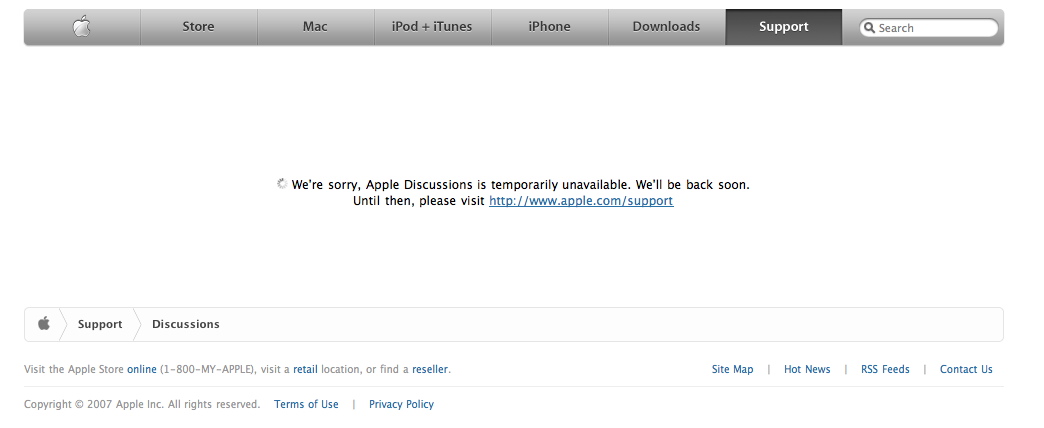Open the Mac tab
Viewport: 1044px width, 428px height.
coord(315,27)
